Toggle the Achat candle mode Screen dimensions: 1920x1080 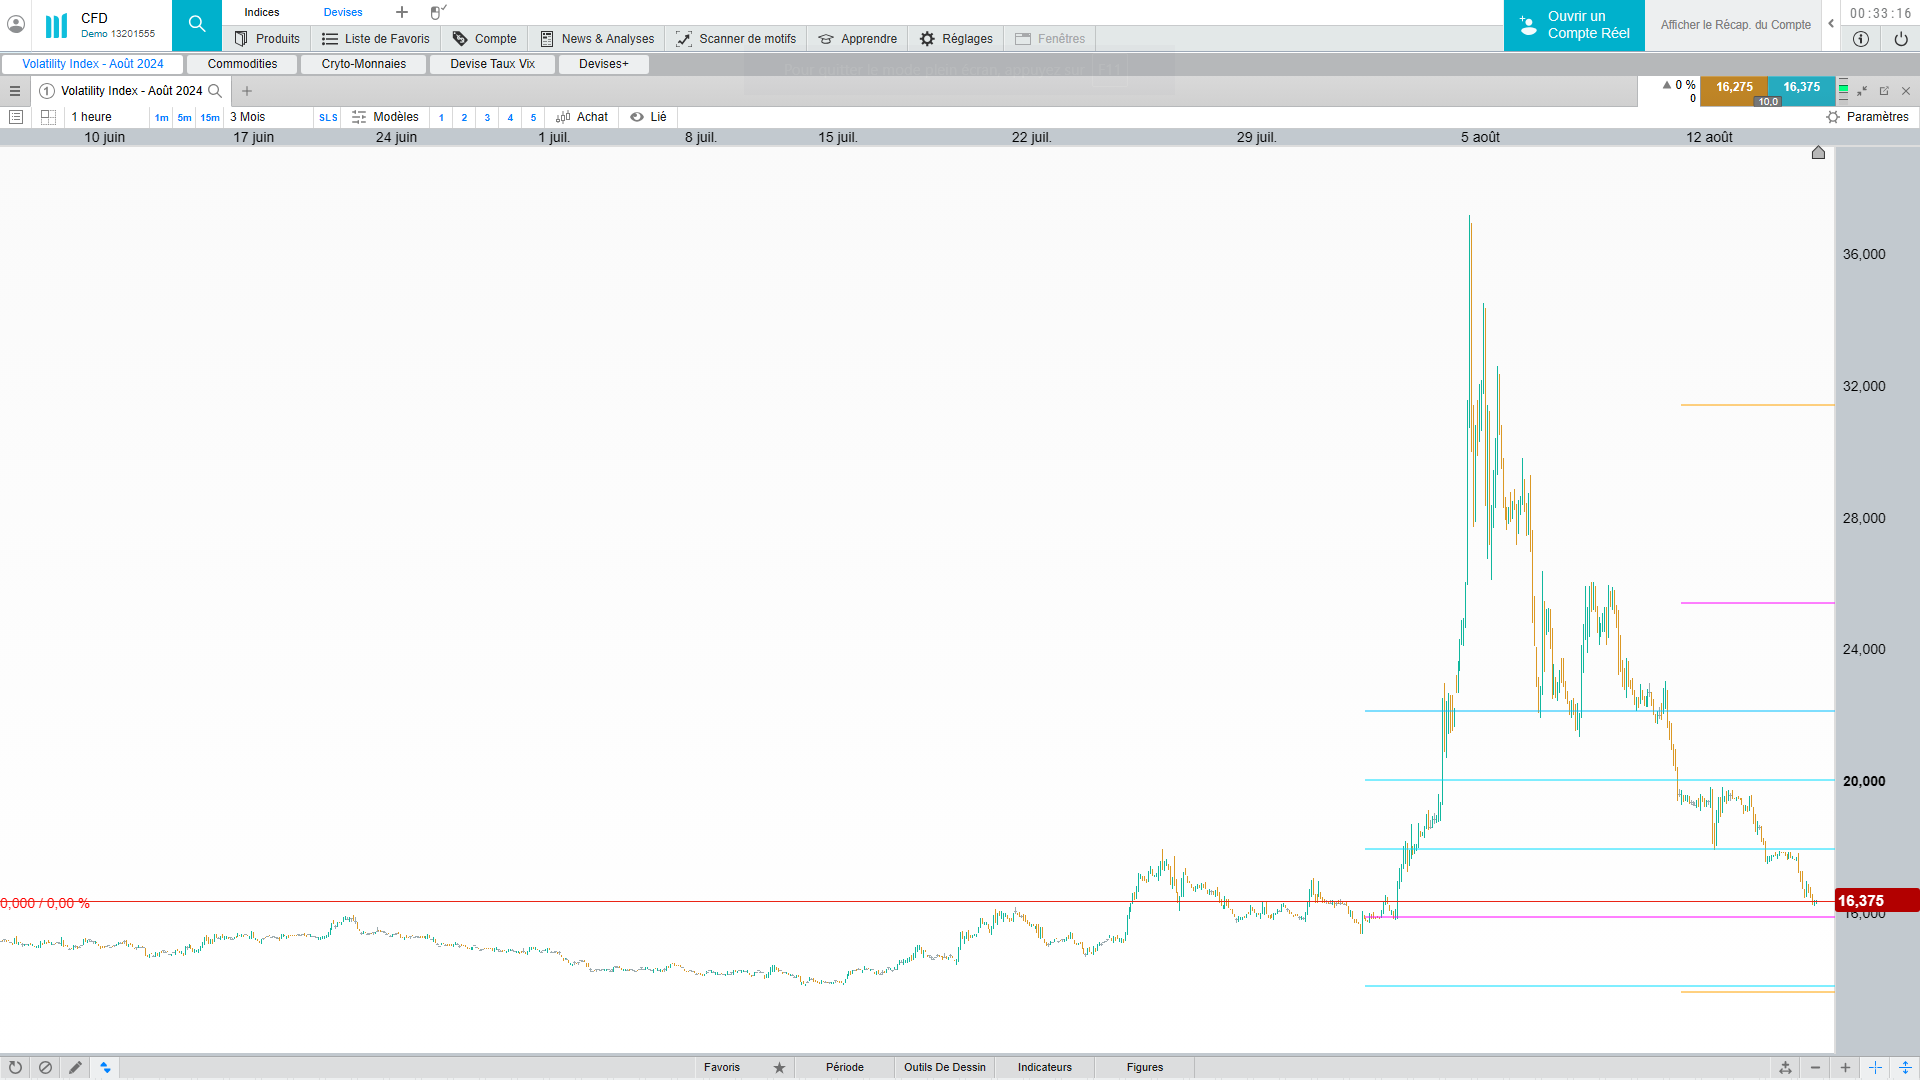click(x=582, y=117)
